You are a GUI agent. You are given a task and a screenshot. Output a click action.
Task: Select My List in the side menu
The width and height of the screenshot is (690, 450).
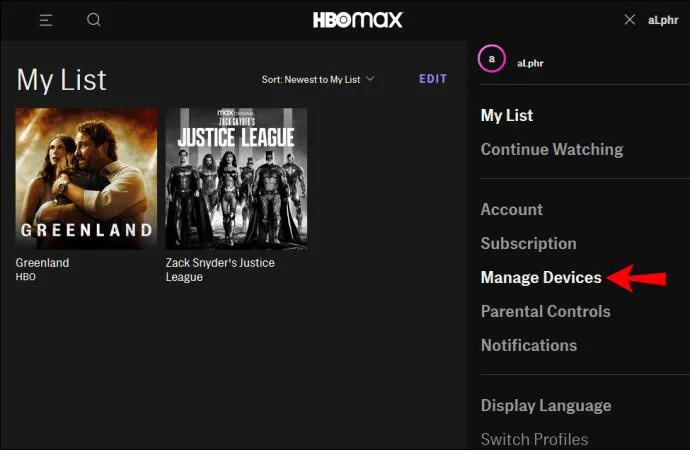pos(506,116)
